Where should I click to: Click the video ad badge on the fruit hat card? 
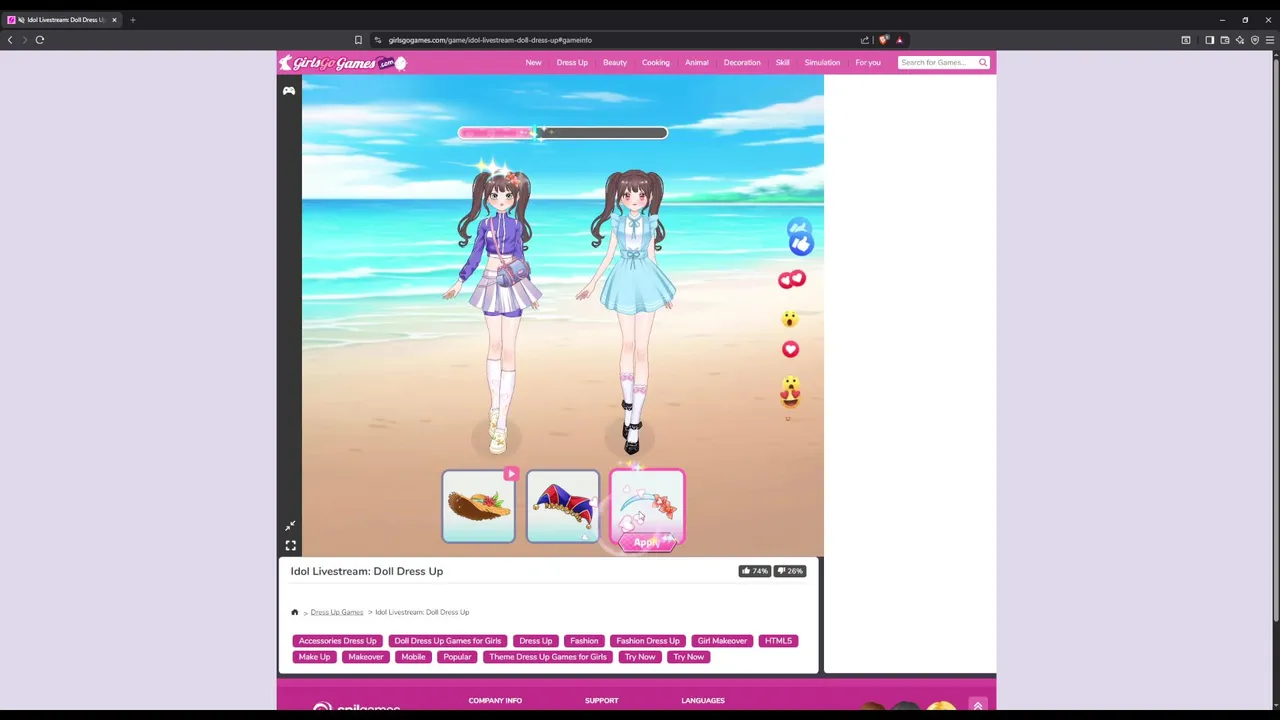click(x=511, y=473)
